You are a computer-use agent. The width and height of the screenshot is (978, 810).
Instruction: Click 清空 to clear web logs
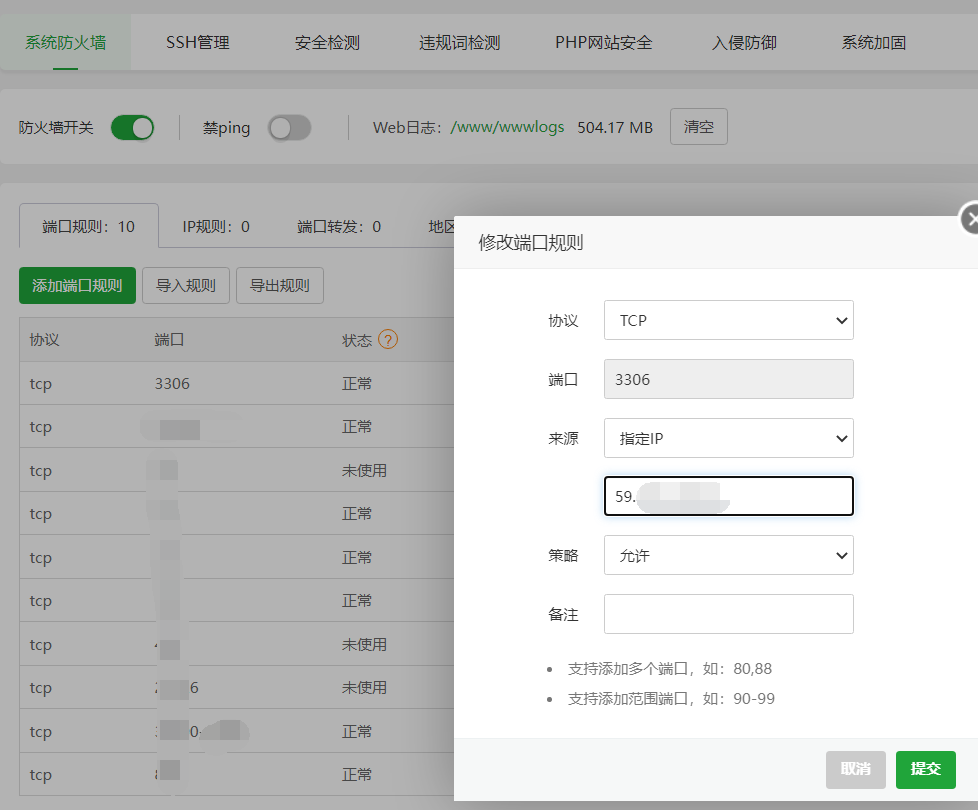(x=698, y=127)
